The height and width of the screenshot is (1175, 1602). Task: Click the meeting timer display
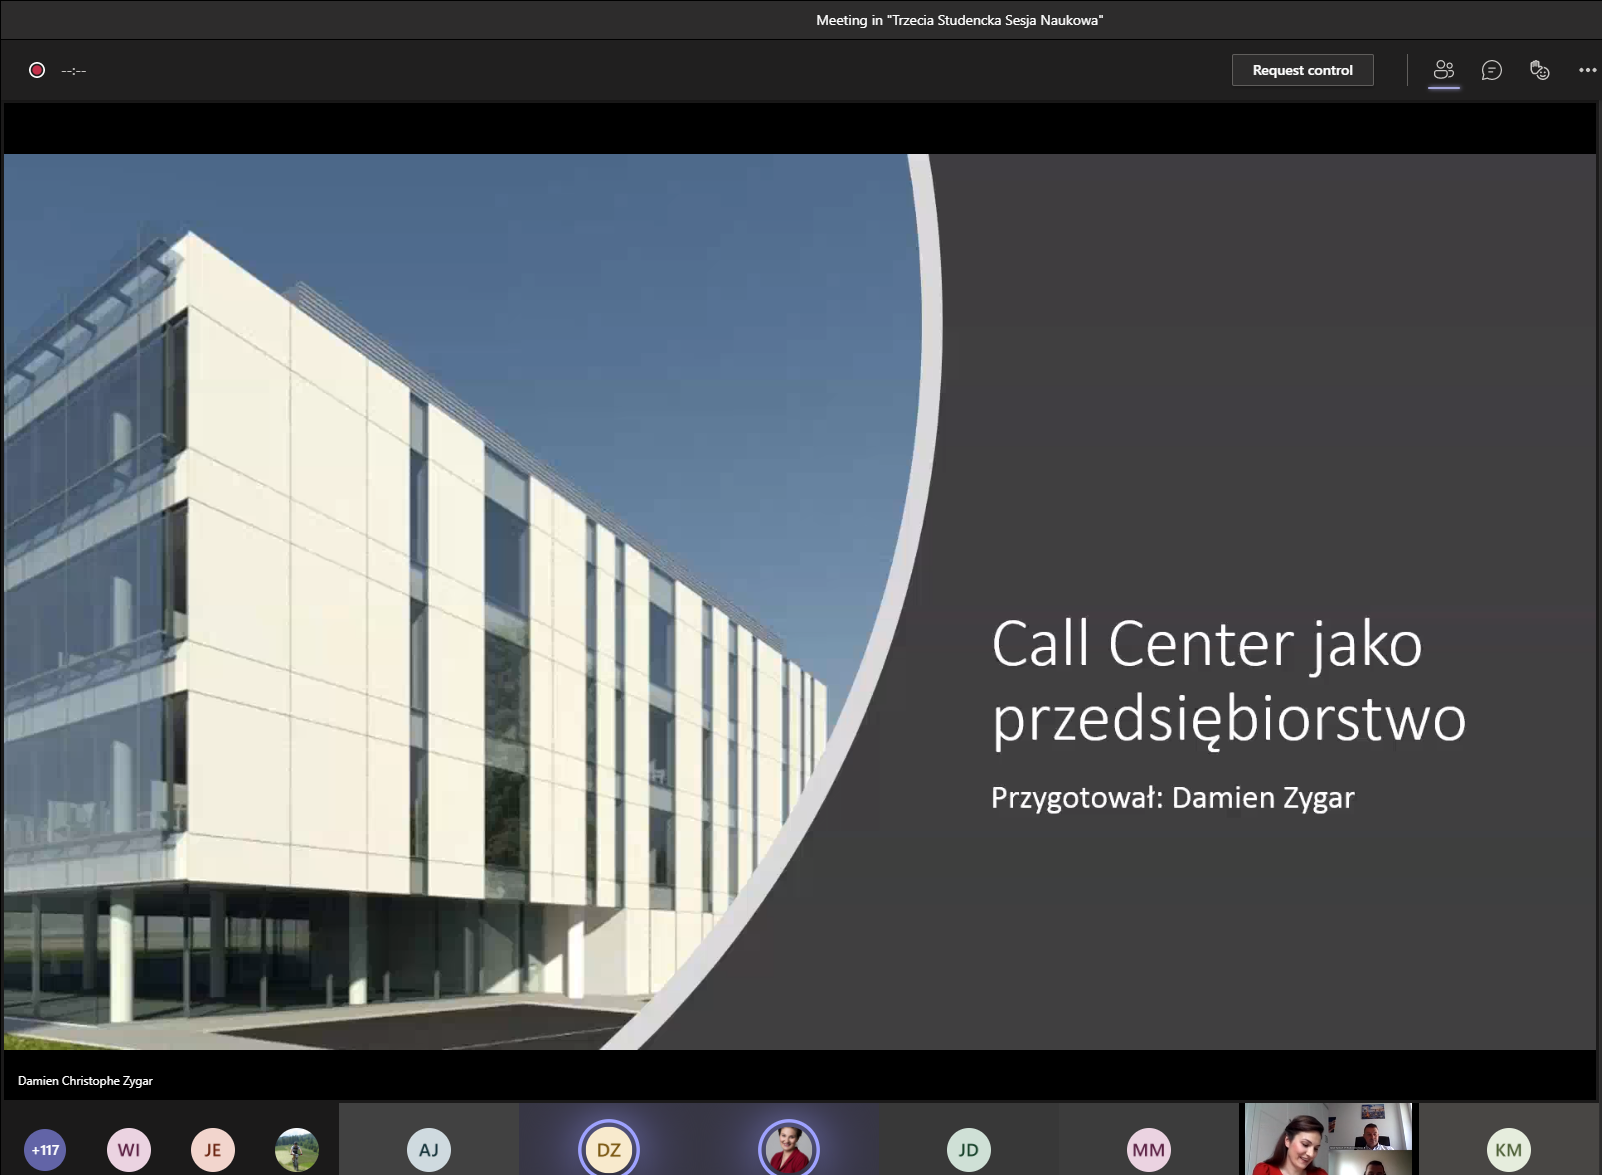point(74,71)
